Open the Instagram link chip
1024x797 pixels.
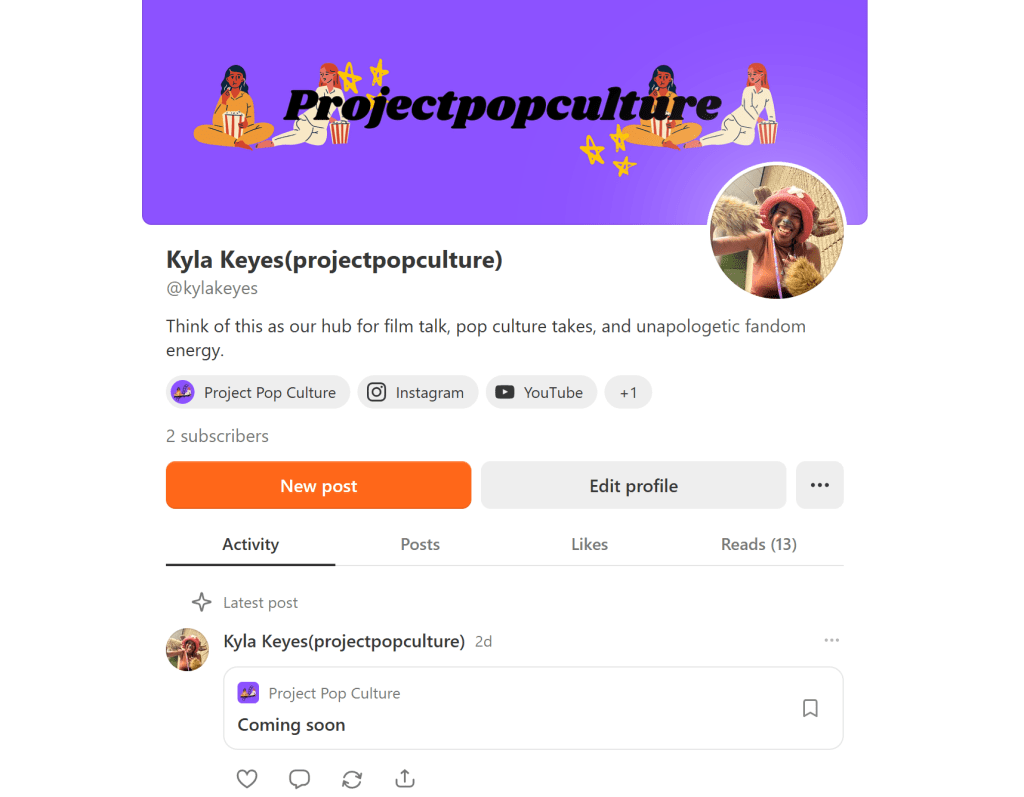[417, 393]
